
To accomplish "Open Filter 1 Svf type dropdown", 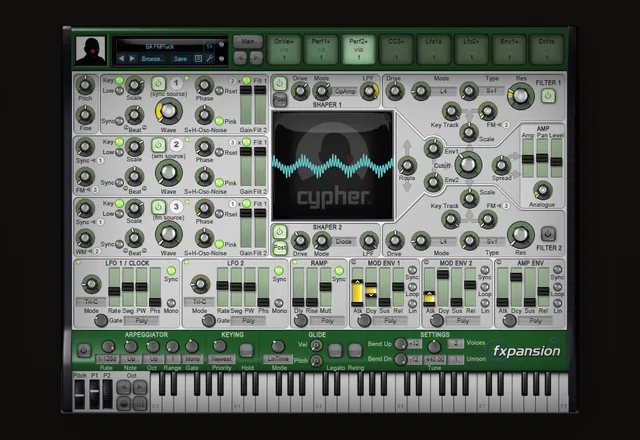I will (x=491, y=91).
